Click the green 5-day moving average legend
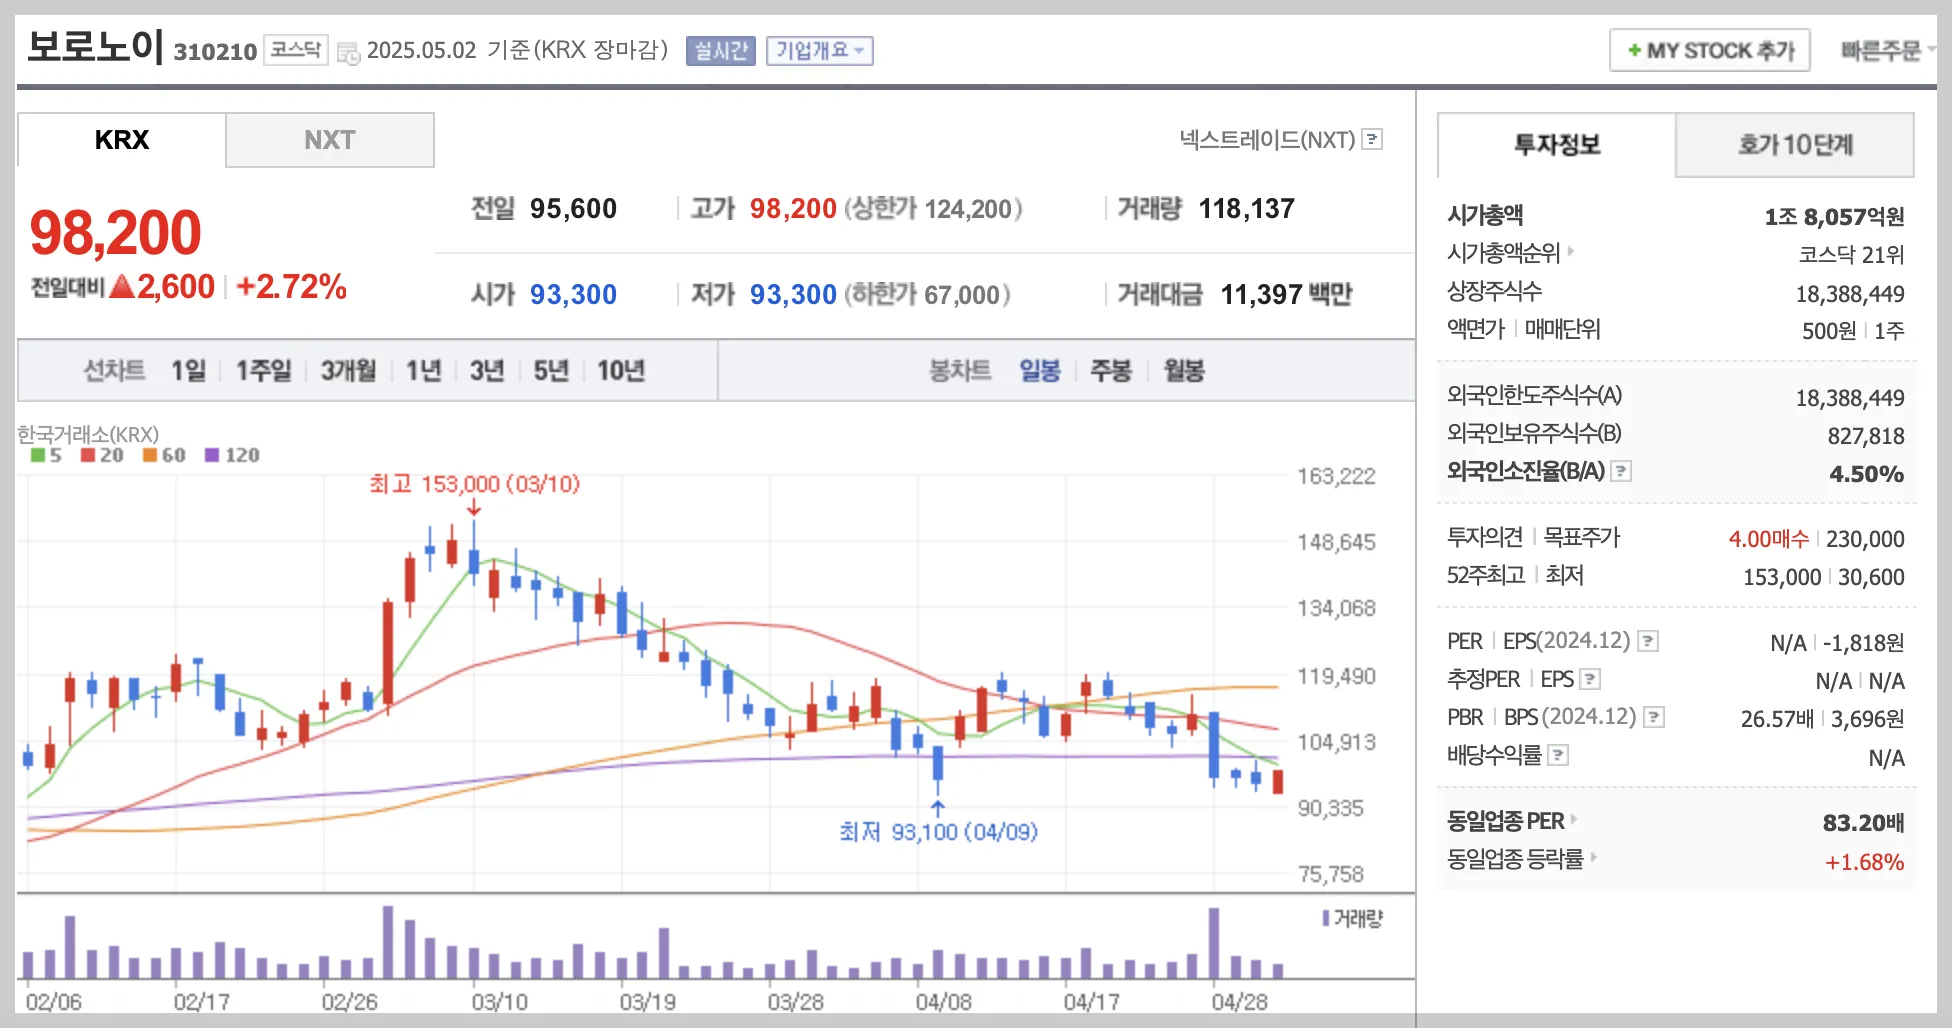Screen dimensions: 1952x1028 (x=46, y=455)
